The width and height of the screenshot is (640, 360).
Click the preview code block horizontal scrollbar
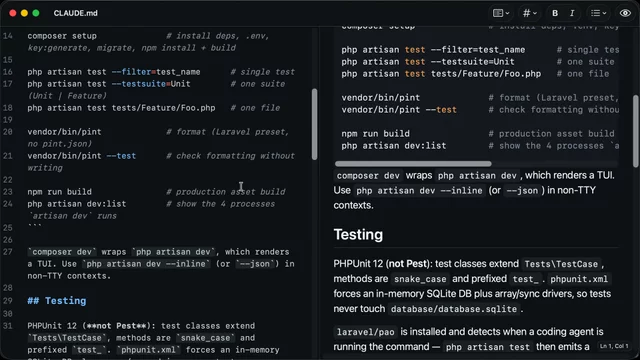(x=413, y=164)
